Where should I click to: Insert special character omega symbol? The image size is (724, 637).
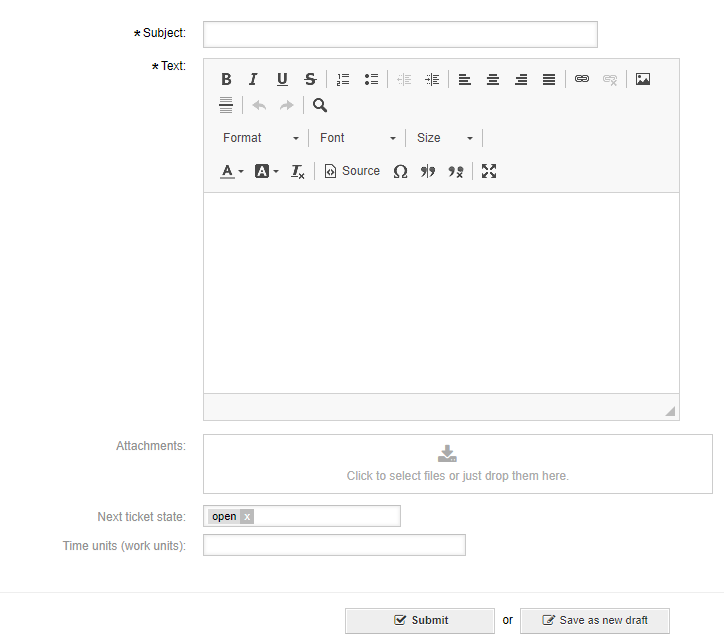pos(400,171)
